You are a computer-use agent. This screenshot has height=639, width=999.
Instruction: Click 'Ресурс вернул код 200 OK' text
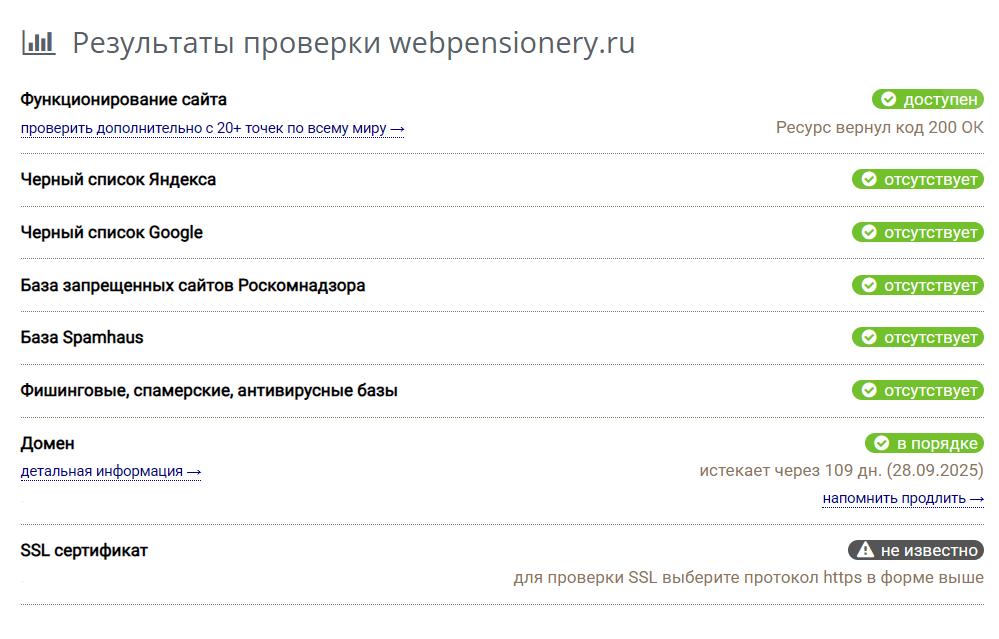pos(879,127)
